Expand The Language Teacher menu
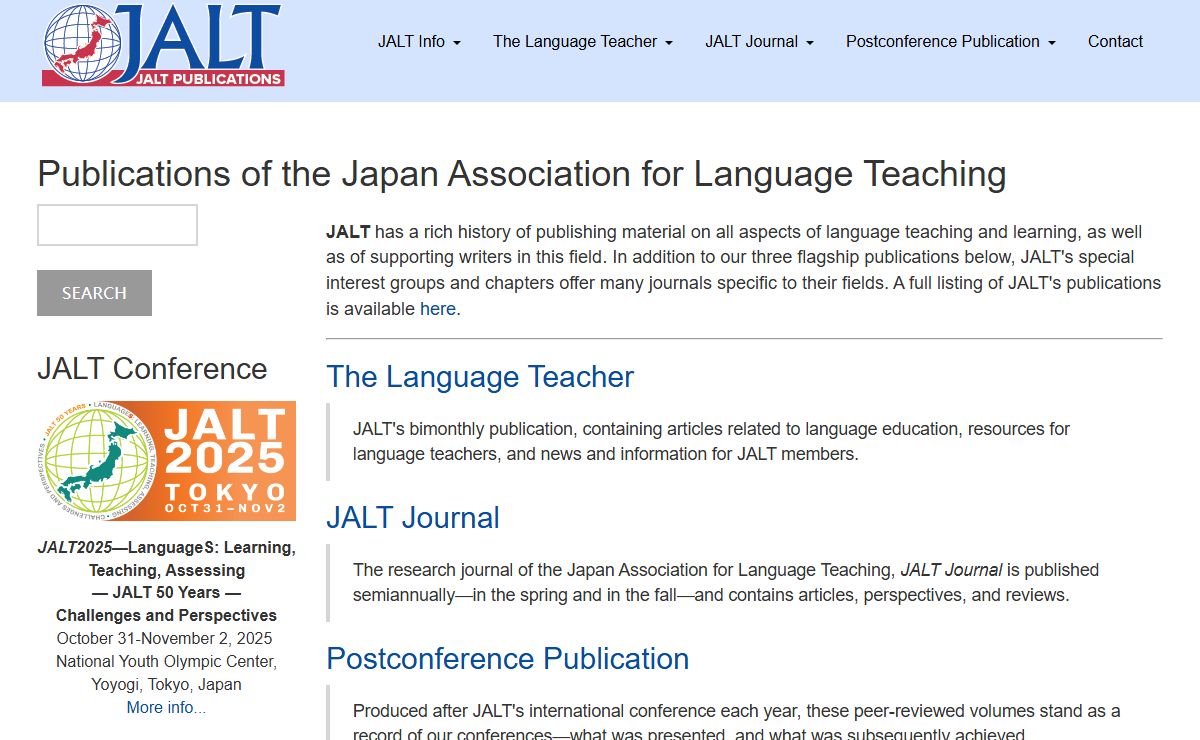Screen dimensions: 1200x740 click(x=583, y=42)
